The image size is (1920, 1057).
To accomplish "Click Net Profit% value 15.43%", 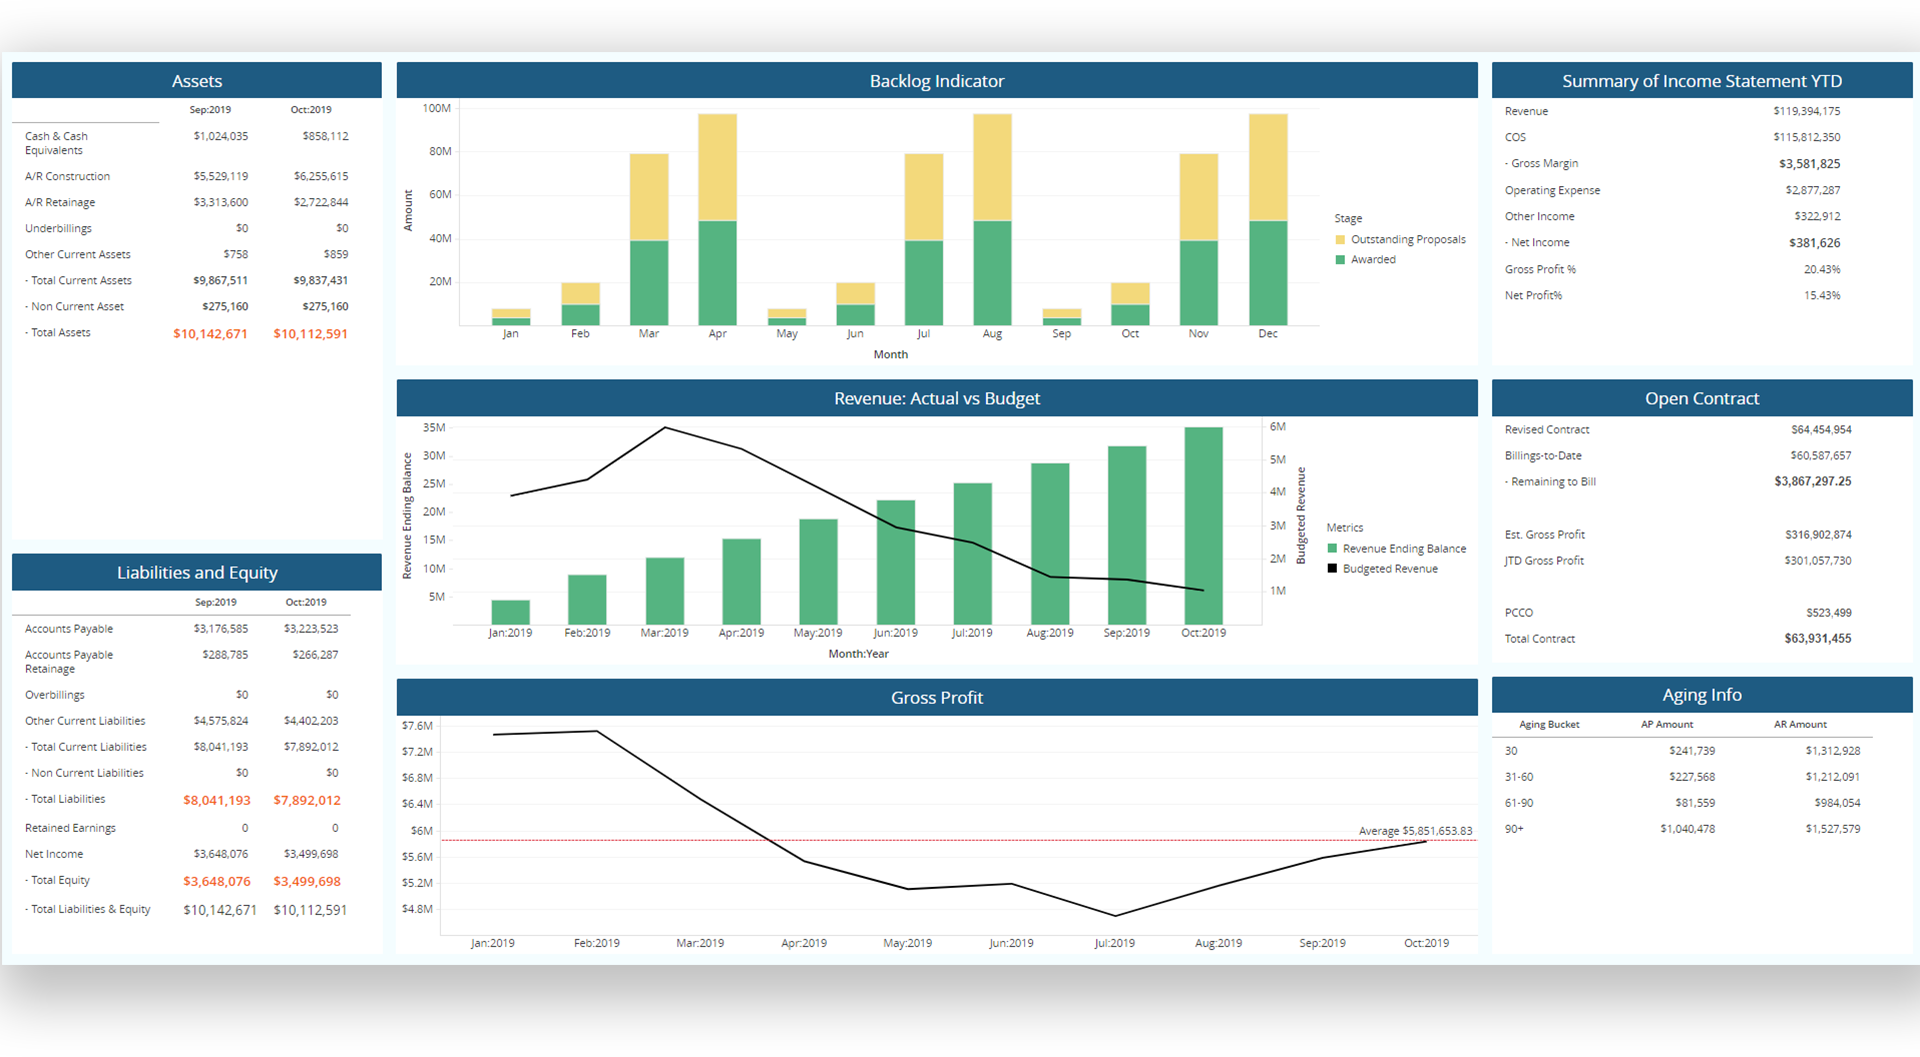I will (1822, 295).
